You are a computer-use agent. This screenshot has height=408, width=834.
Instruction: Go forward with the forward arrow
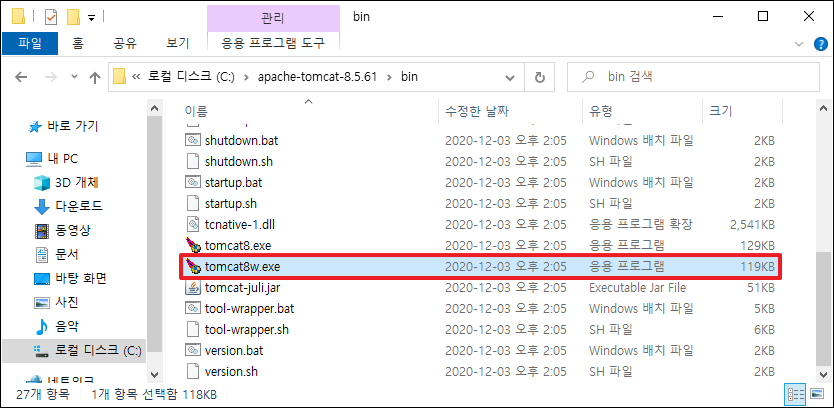click(x=51, y=77)
